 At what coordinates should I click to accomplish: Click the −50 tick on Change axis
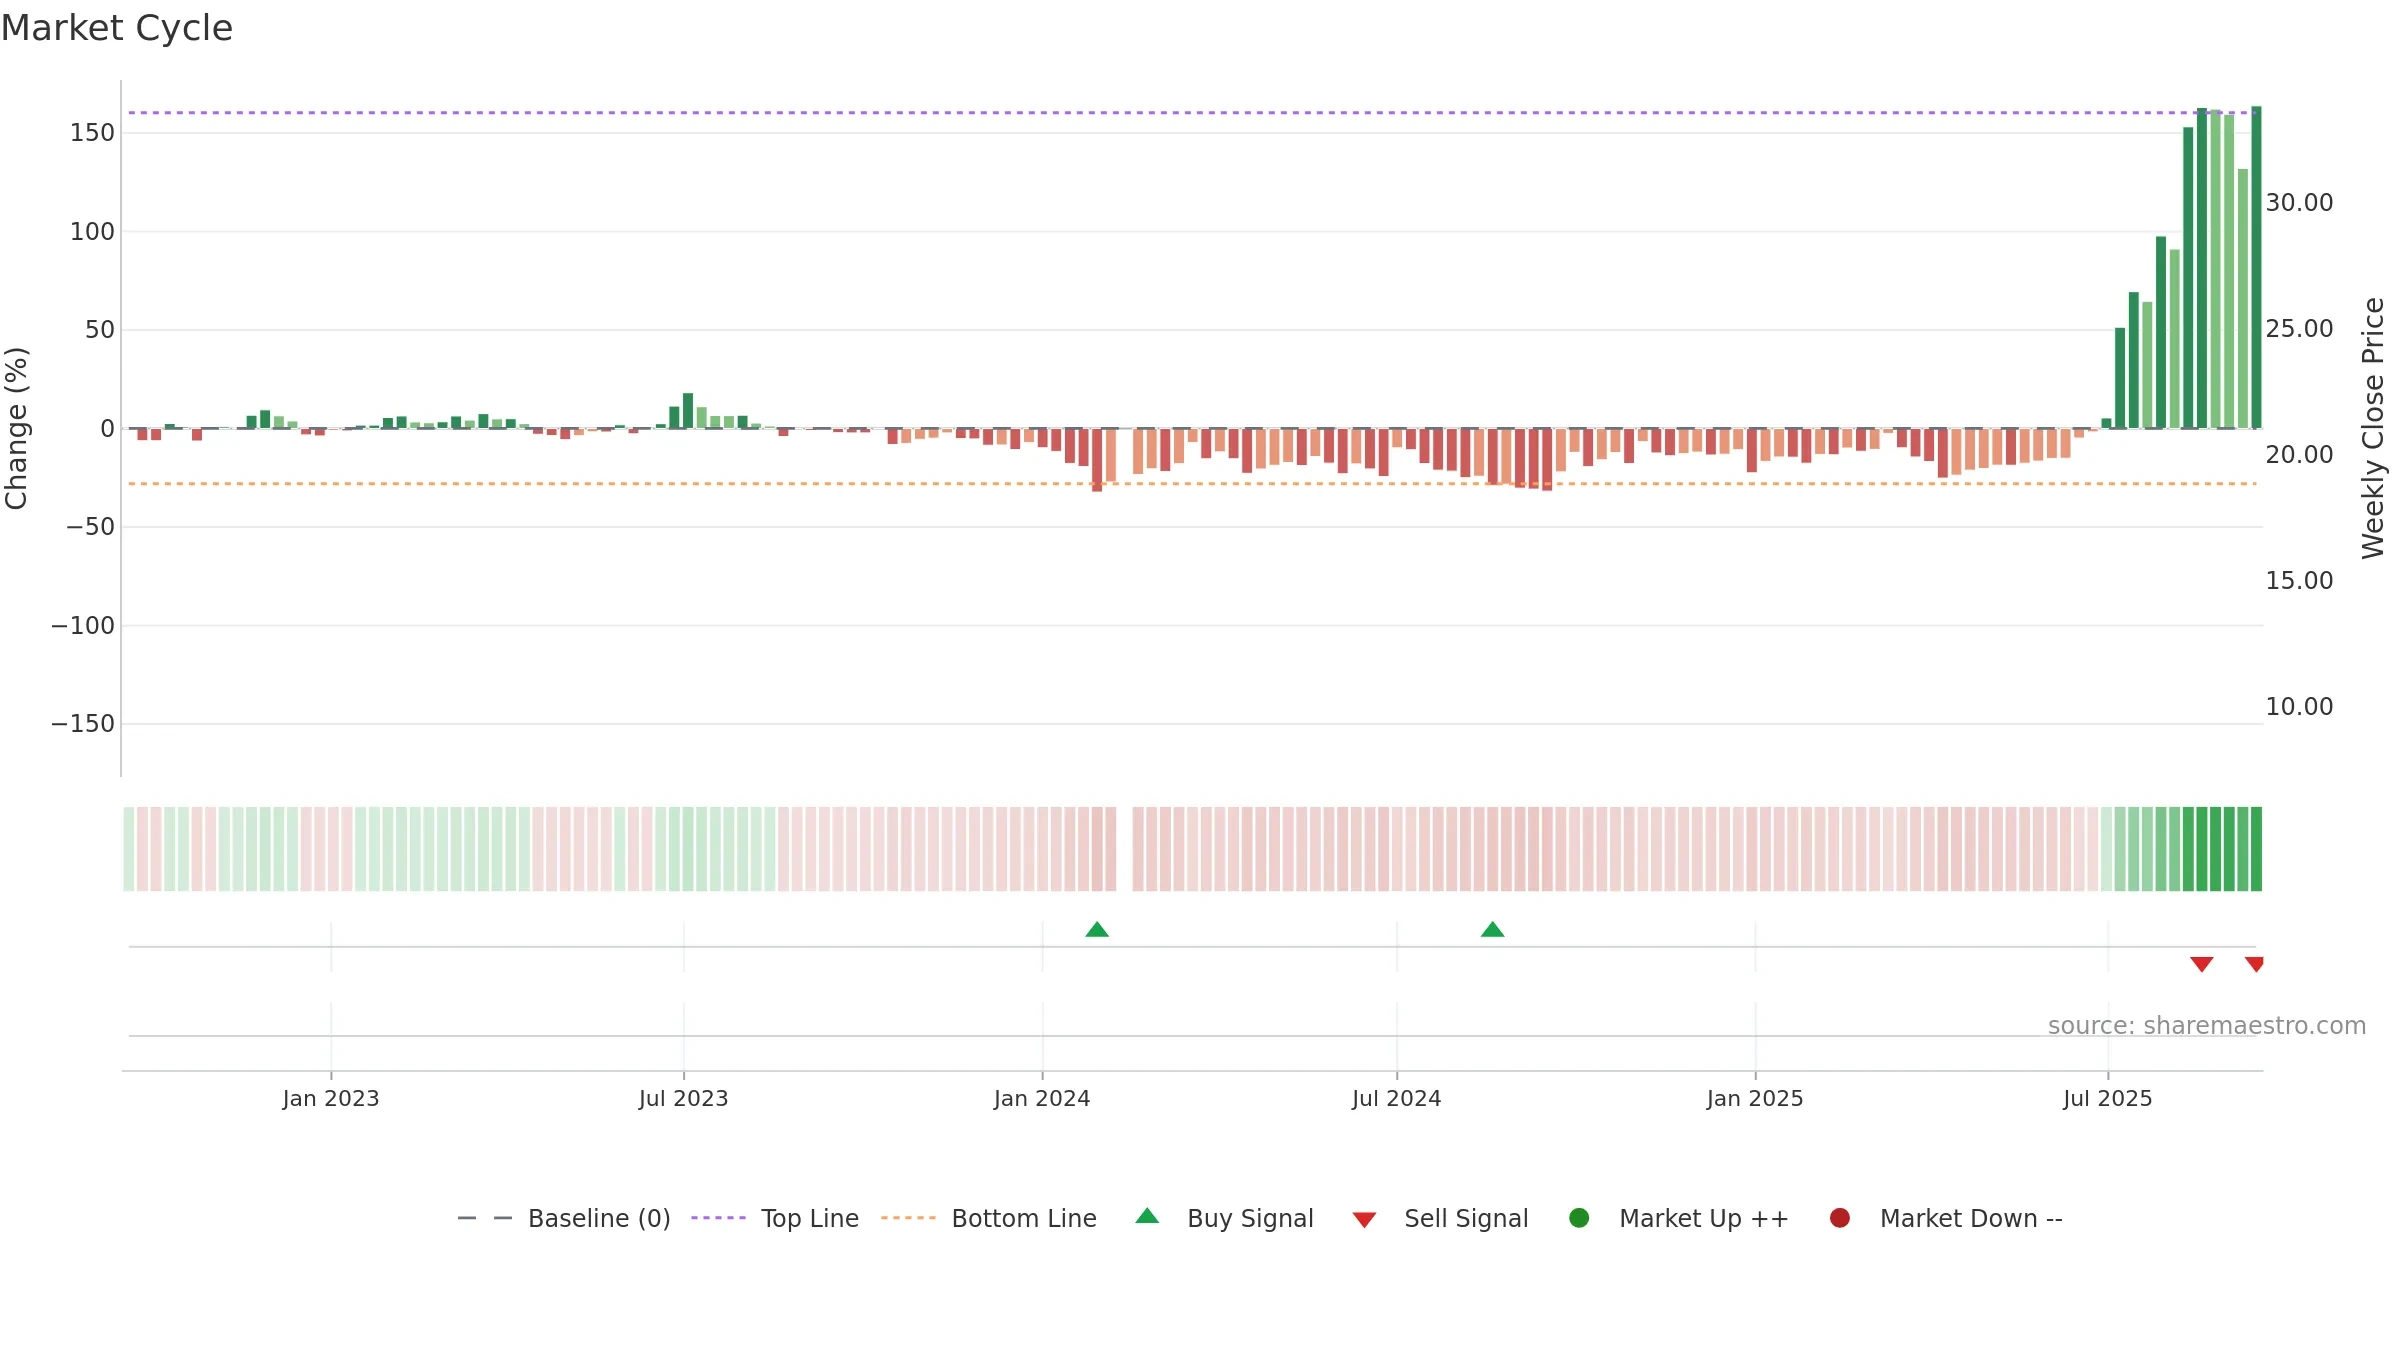90,526
